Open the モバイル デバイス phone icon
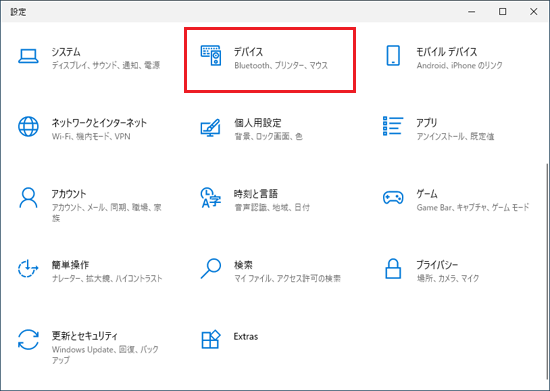This screenshot has height=391, width=550. [x=393, y=55]
